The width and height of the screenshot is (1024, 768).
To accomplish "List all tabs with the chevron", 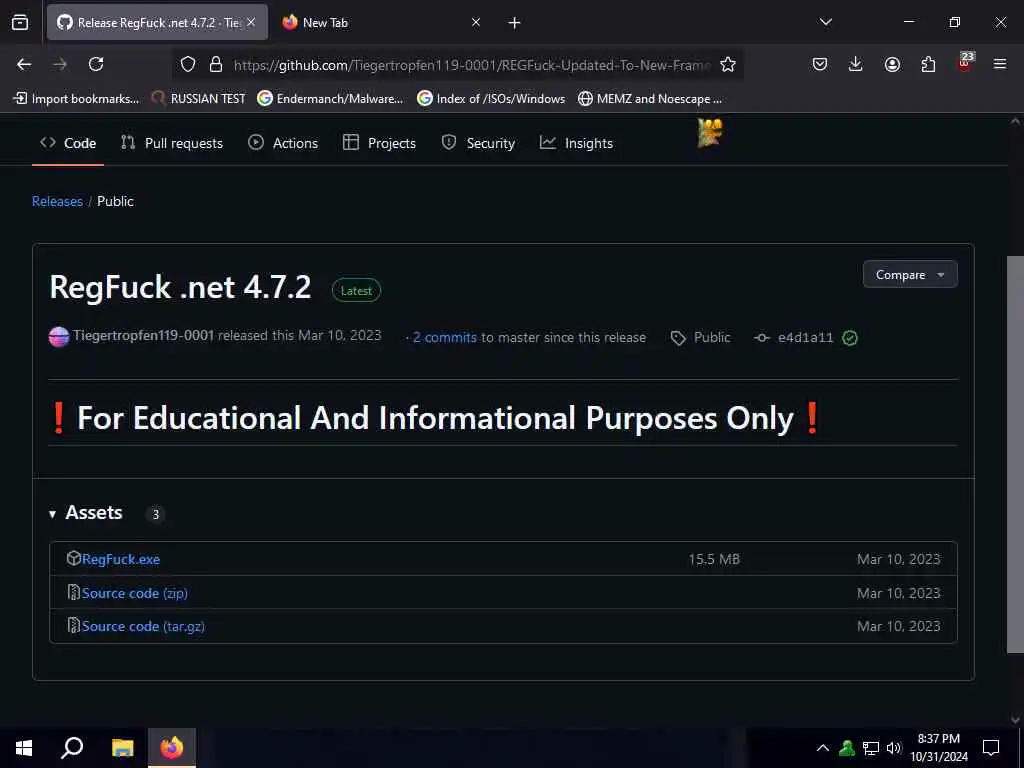I will click(826, 22).
